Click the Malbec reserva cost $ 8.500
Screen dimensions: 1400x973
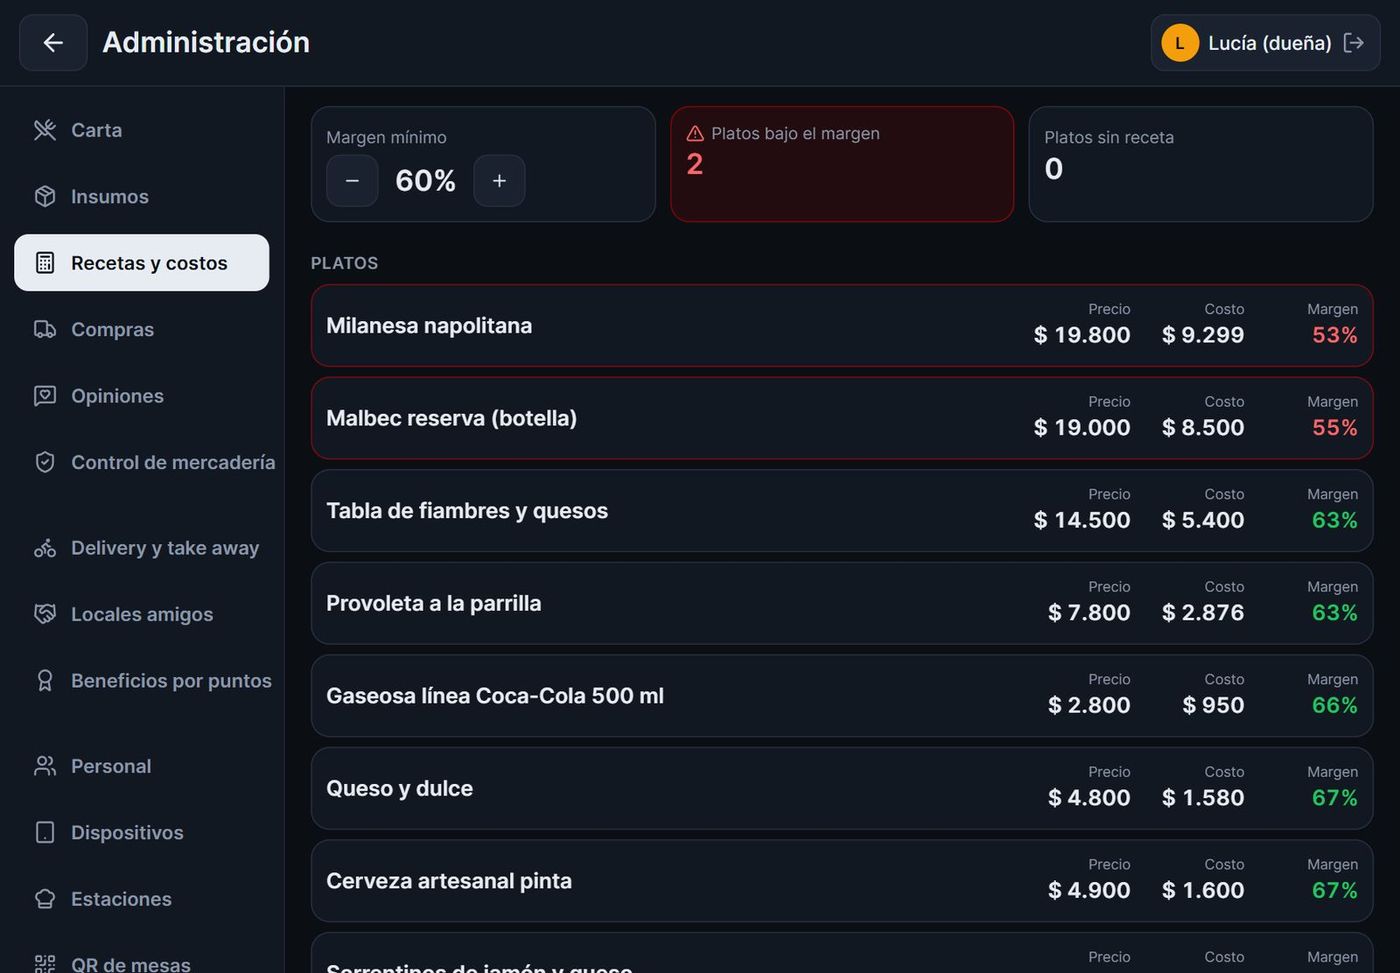coord(1203,428)
